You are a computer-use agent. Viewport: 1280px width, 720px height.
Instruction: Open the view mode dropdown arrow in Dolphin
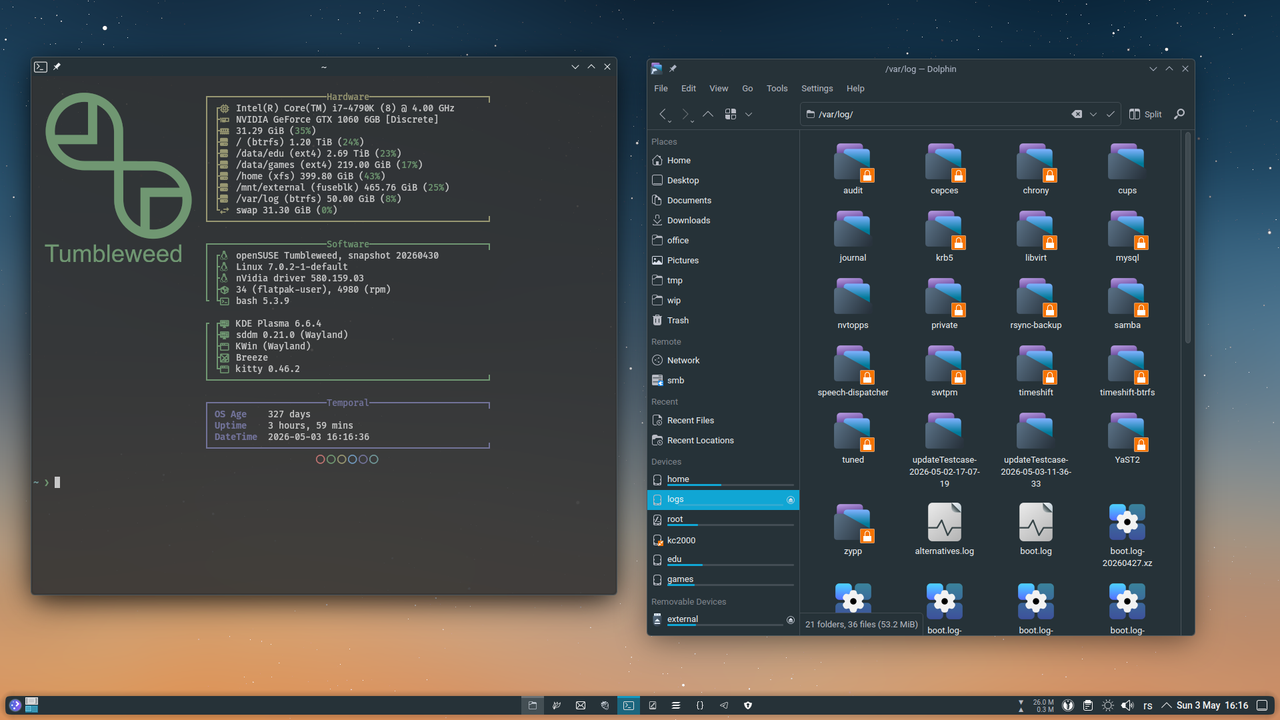pos(748,114)
